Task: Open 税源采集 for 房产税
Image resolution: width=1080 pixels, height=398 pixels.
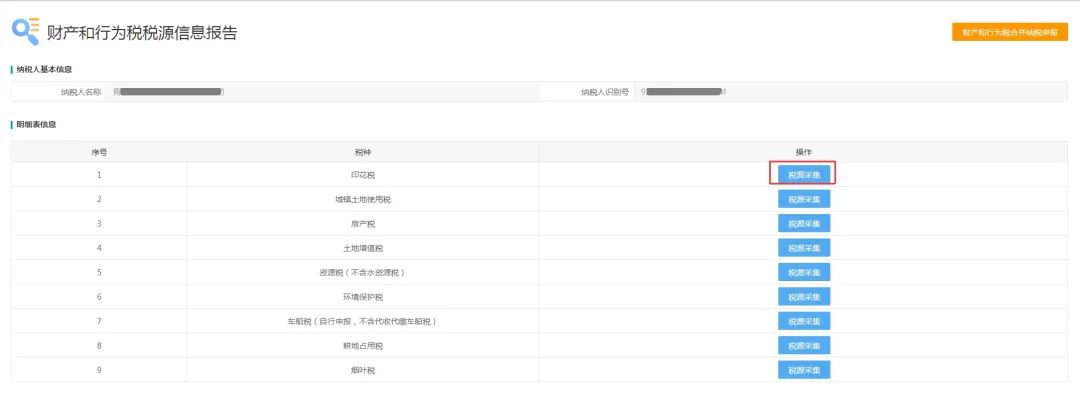Action: [x=804, y=224]
